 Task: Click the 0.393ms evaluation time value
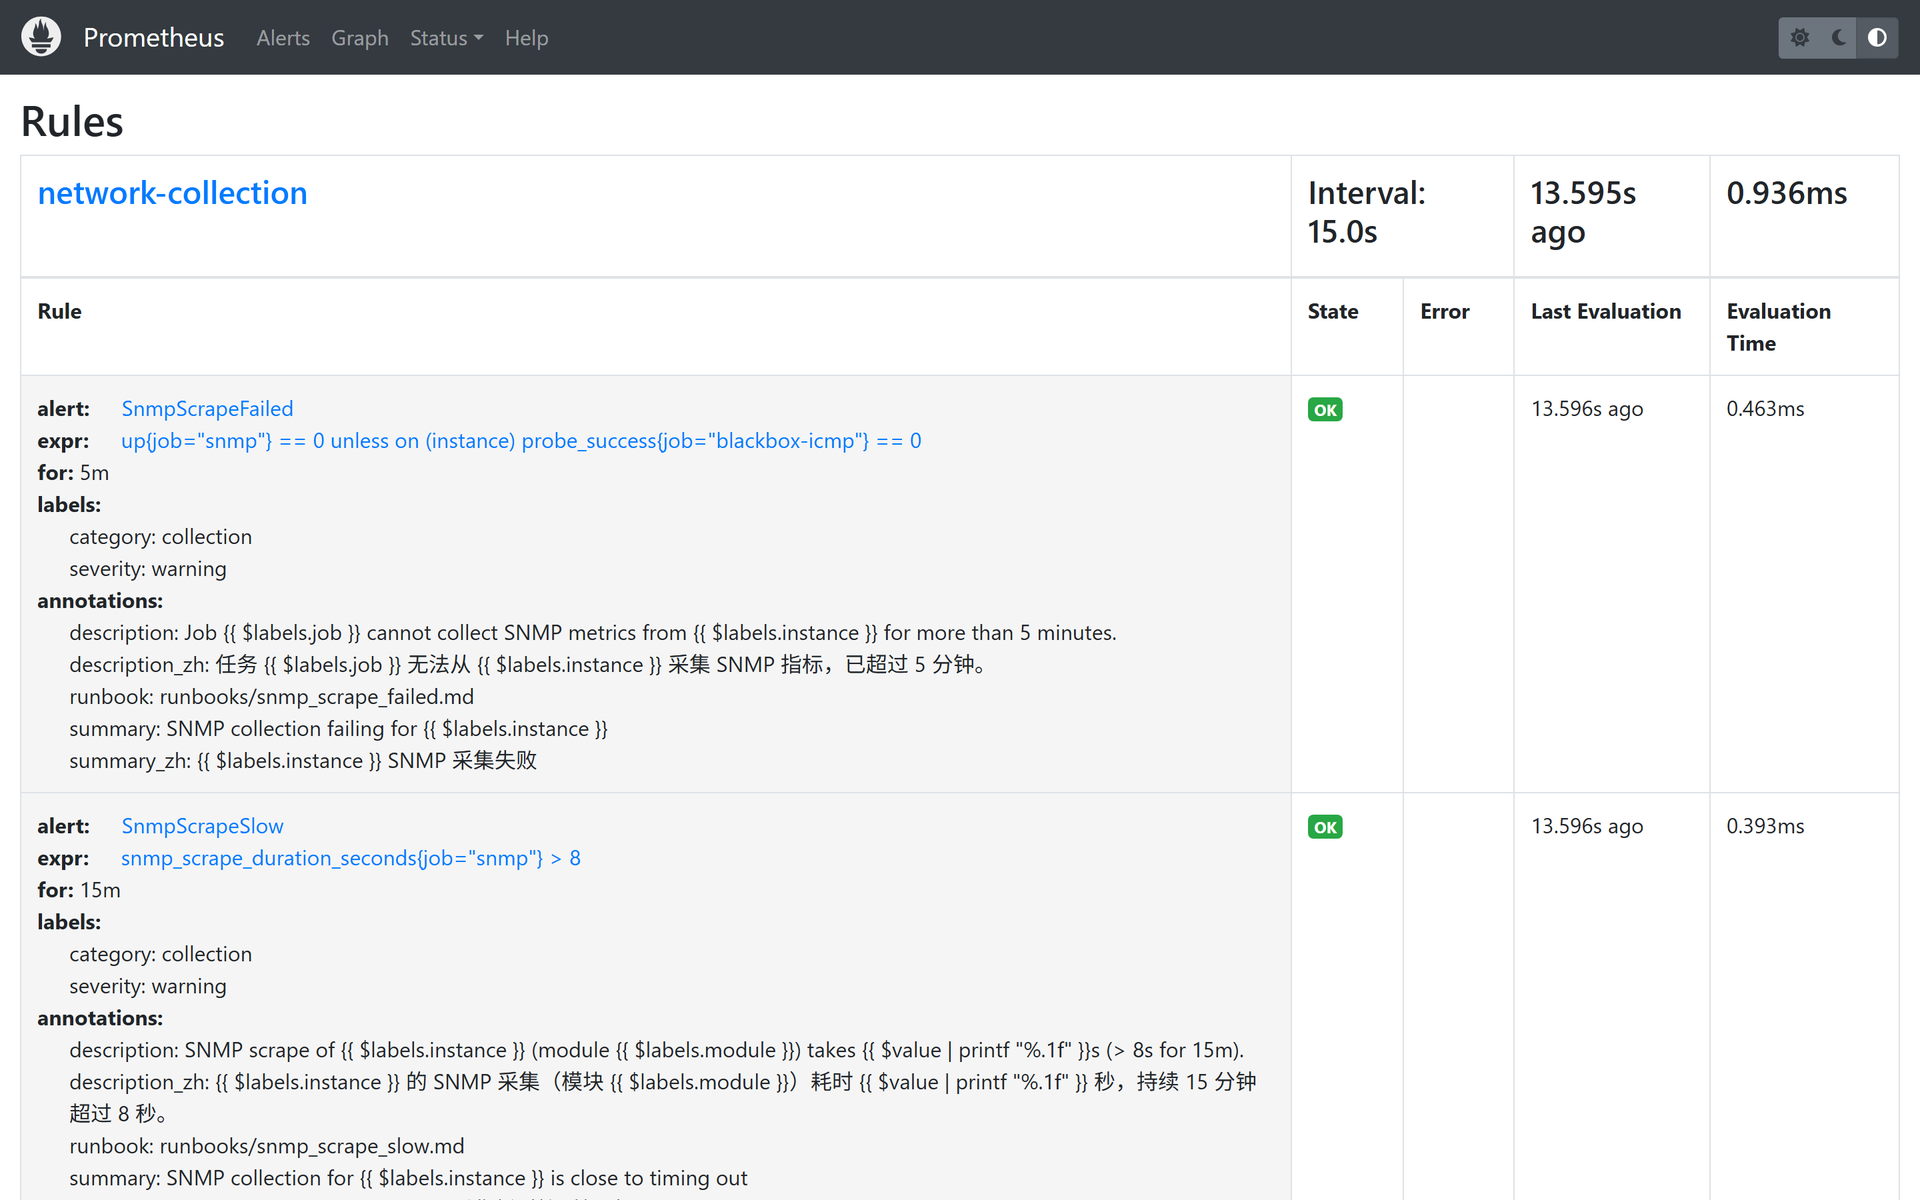(x=1765, y=826)
